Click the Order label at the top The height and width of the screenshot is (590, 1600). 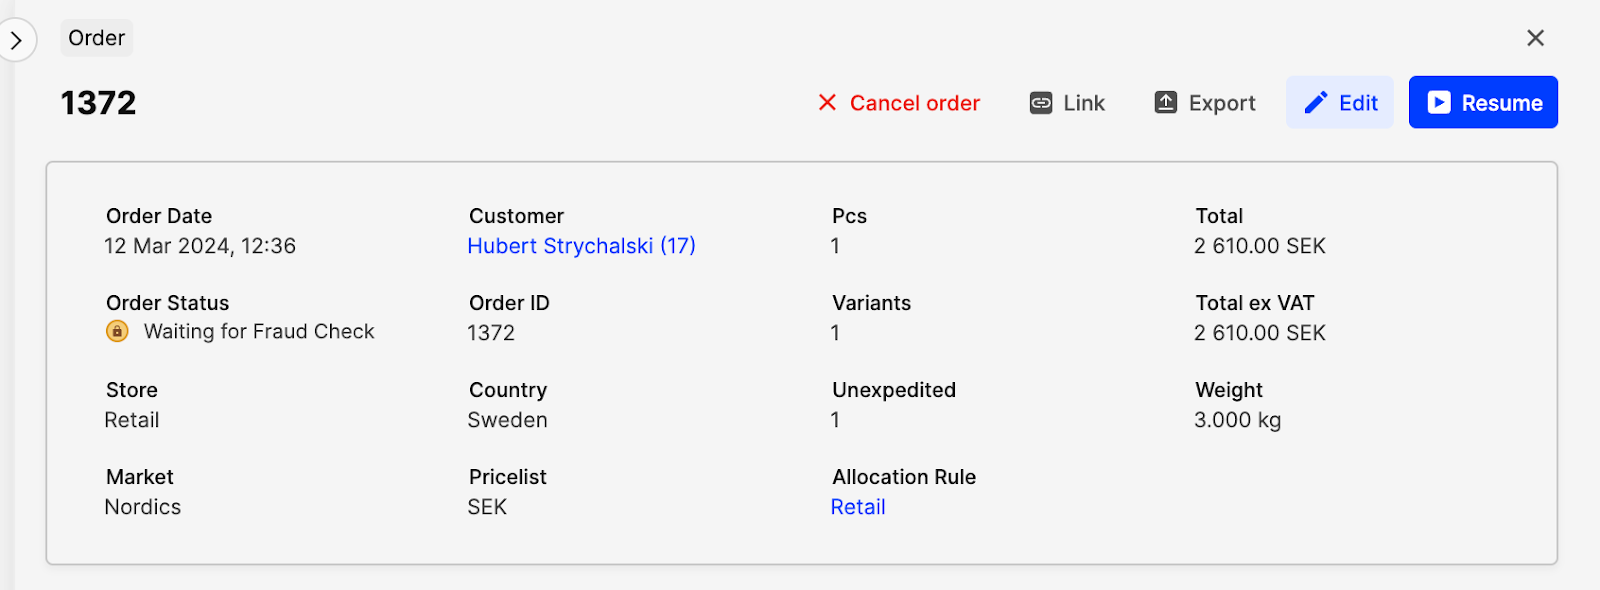[96, 38]
